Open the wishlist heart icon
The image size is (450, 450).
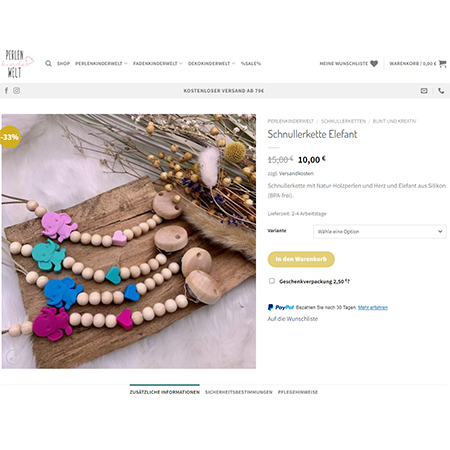click(x=374, y=63)
